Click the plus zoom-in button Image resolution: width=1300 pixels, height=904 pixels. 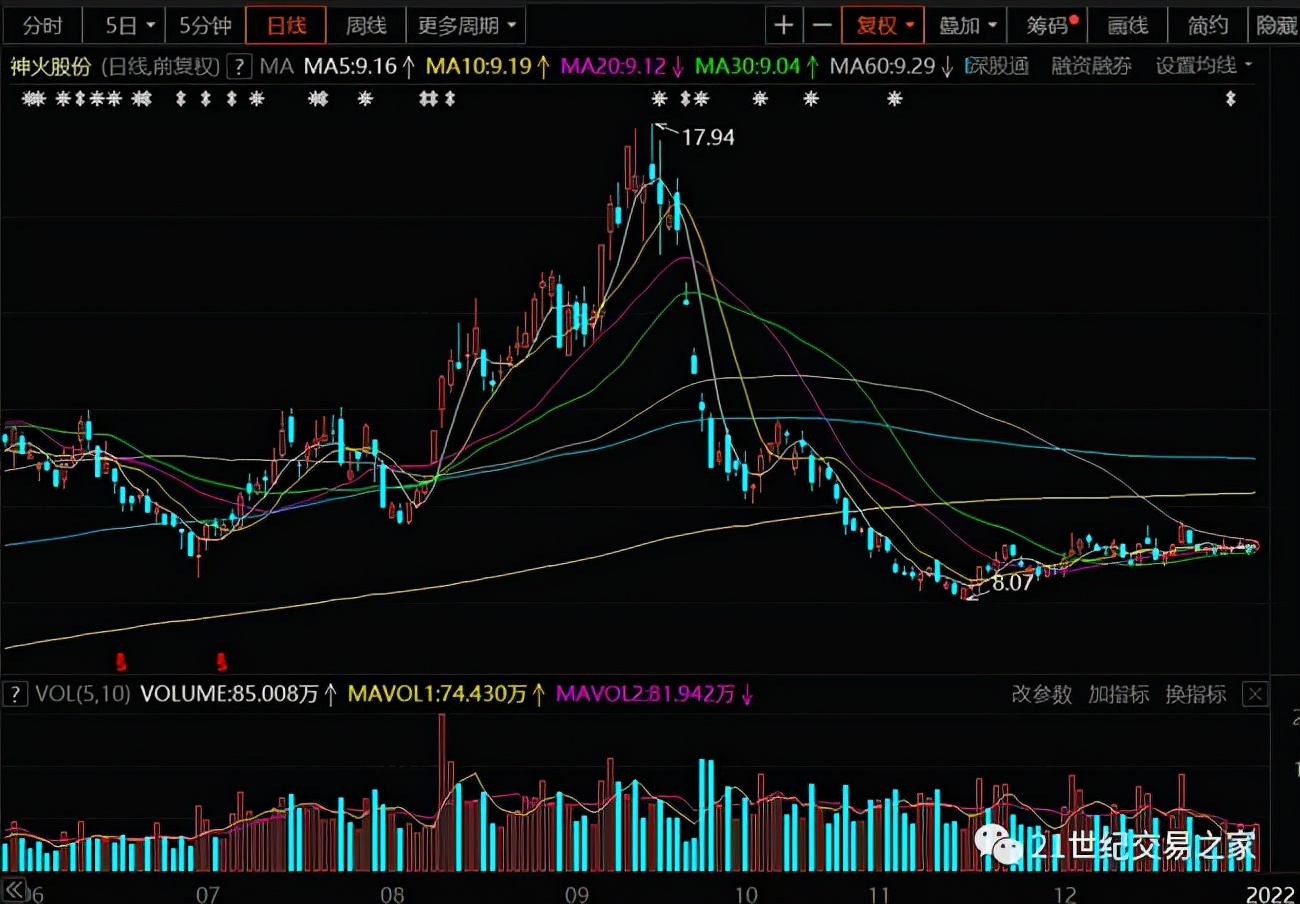point(785,25)
